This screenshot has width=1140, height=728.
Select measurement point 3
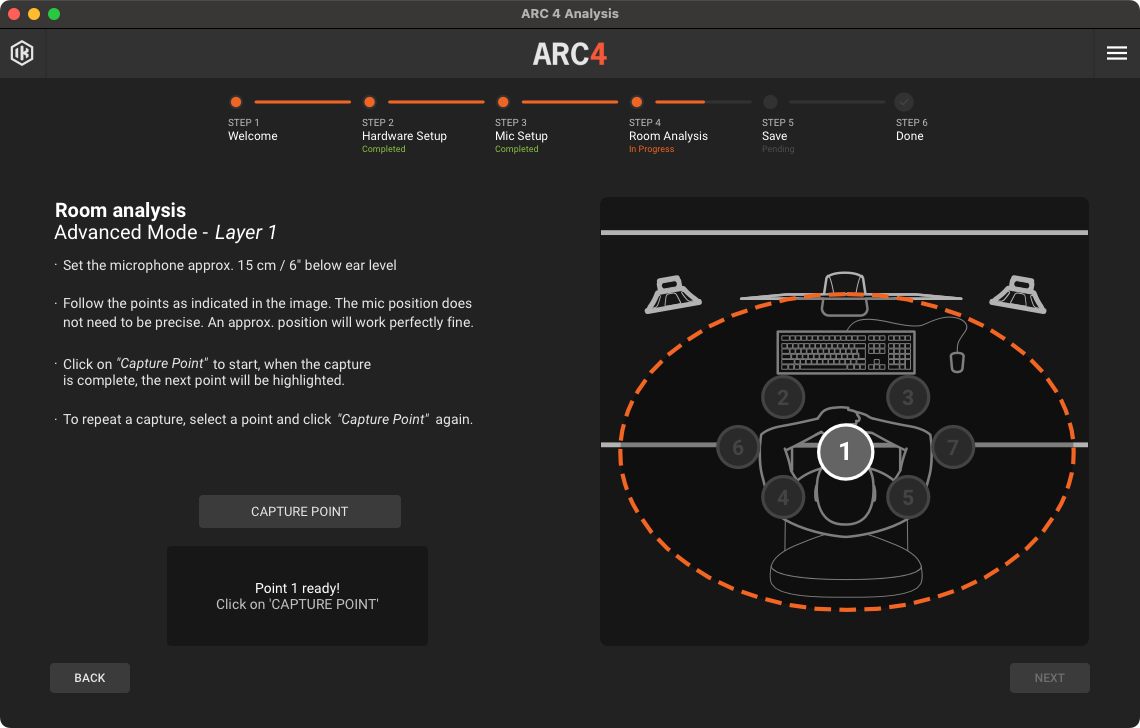(x=908, y=397)
